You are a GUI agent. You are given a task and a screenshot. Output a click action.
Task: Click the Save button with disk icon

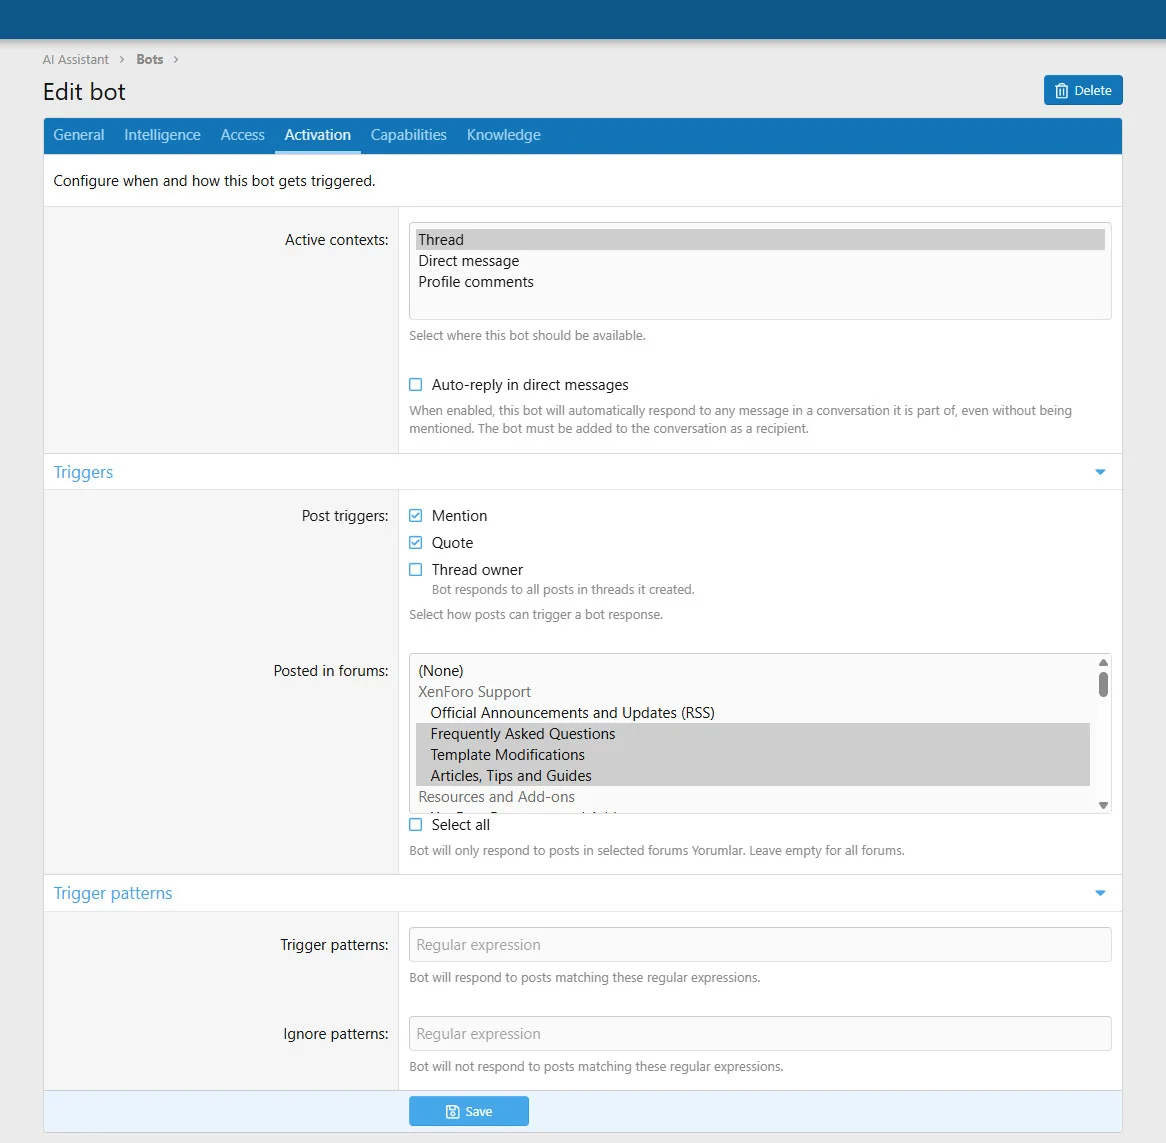pyautogui.click(x=468, y=1111)
